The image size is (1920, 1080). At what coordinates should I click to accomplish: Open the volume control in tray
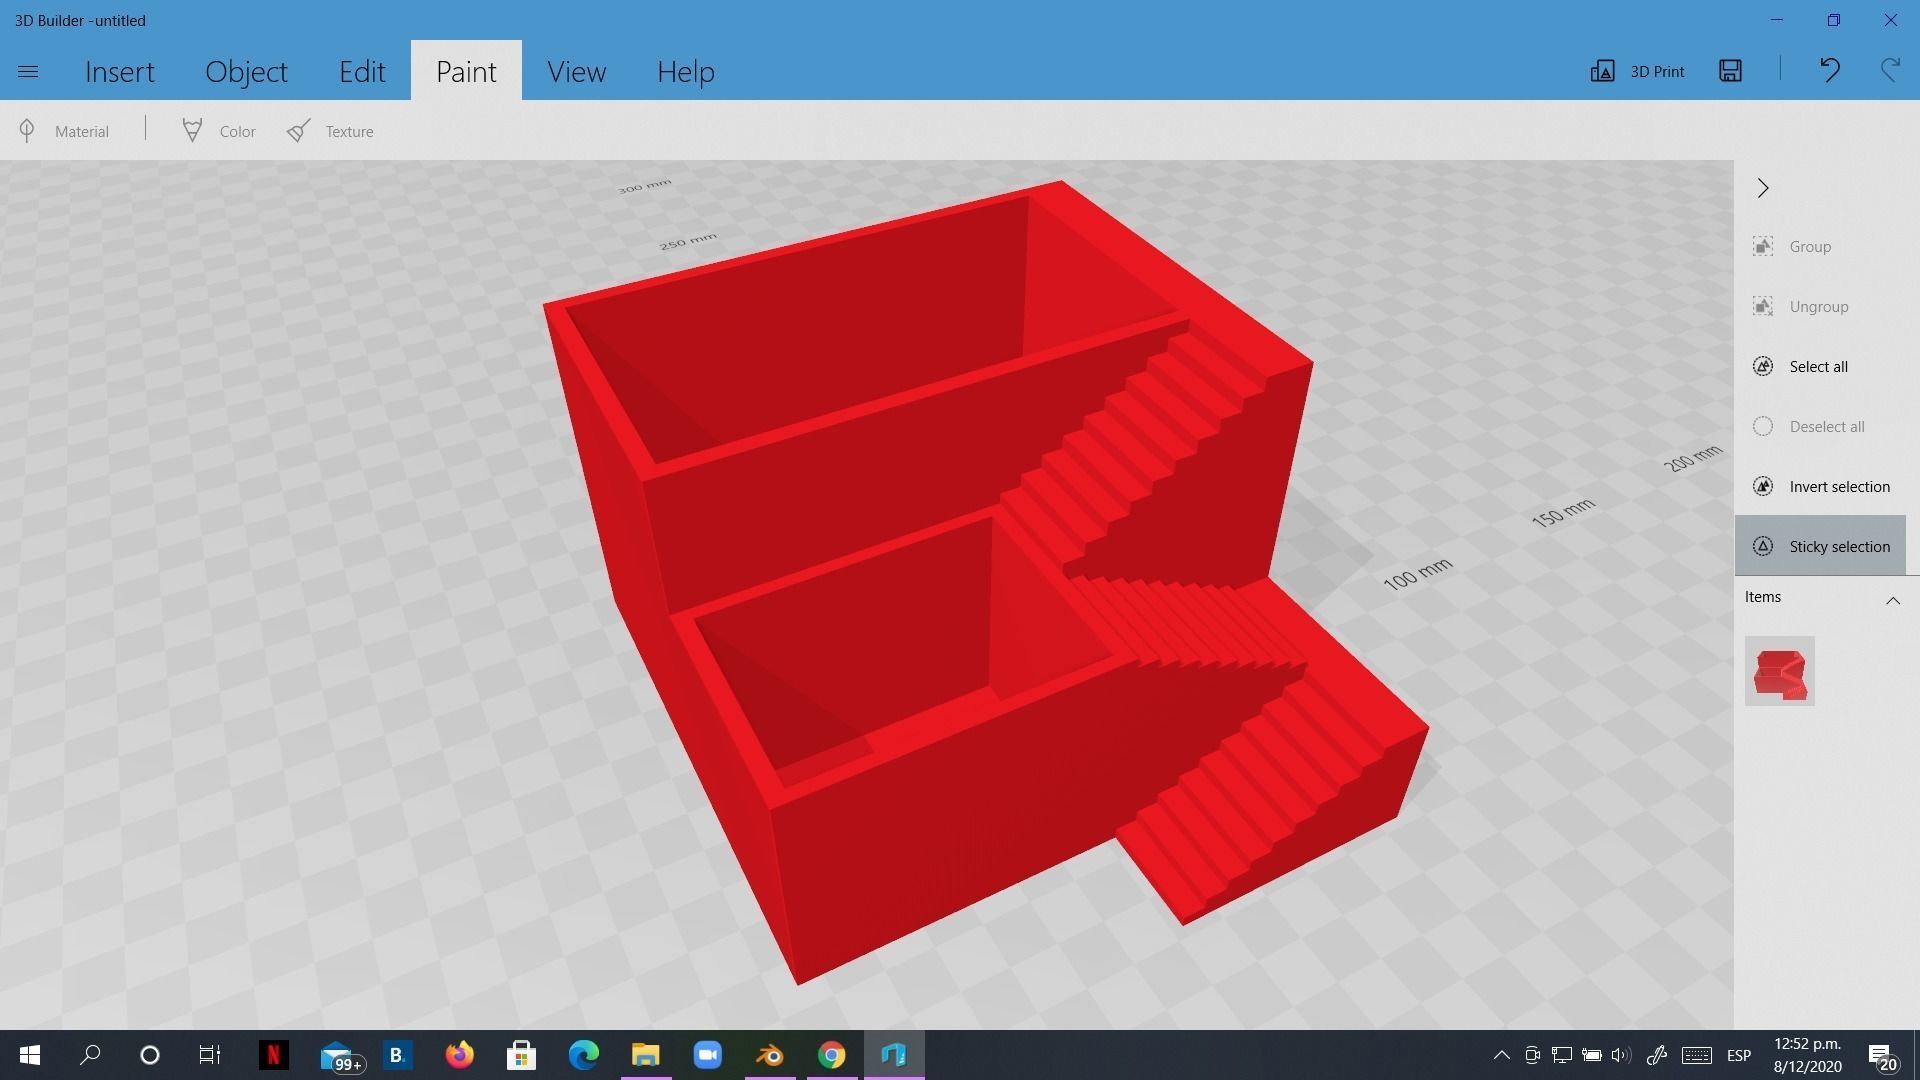tap(1621, 1055)
